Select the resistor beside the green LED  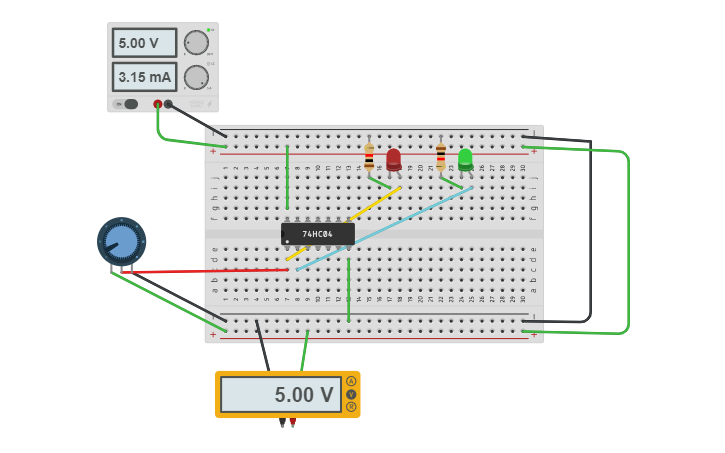click(441, 156)
